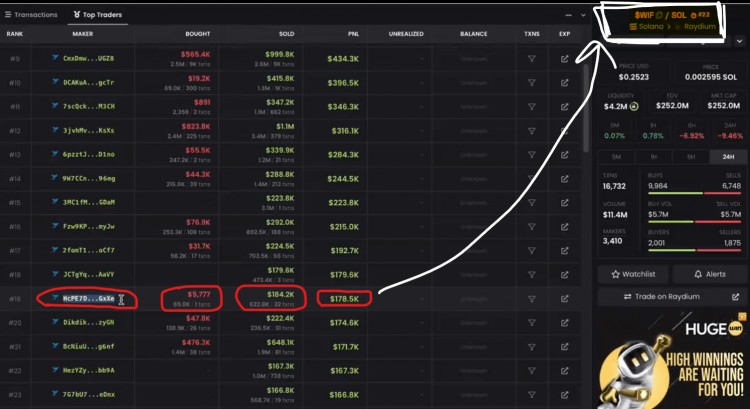The image size is (750, 409).
Task: Filter transactions for rank #19 maker
Action: (532, 298)
